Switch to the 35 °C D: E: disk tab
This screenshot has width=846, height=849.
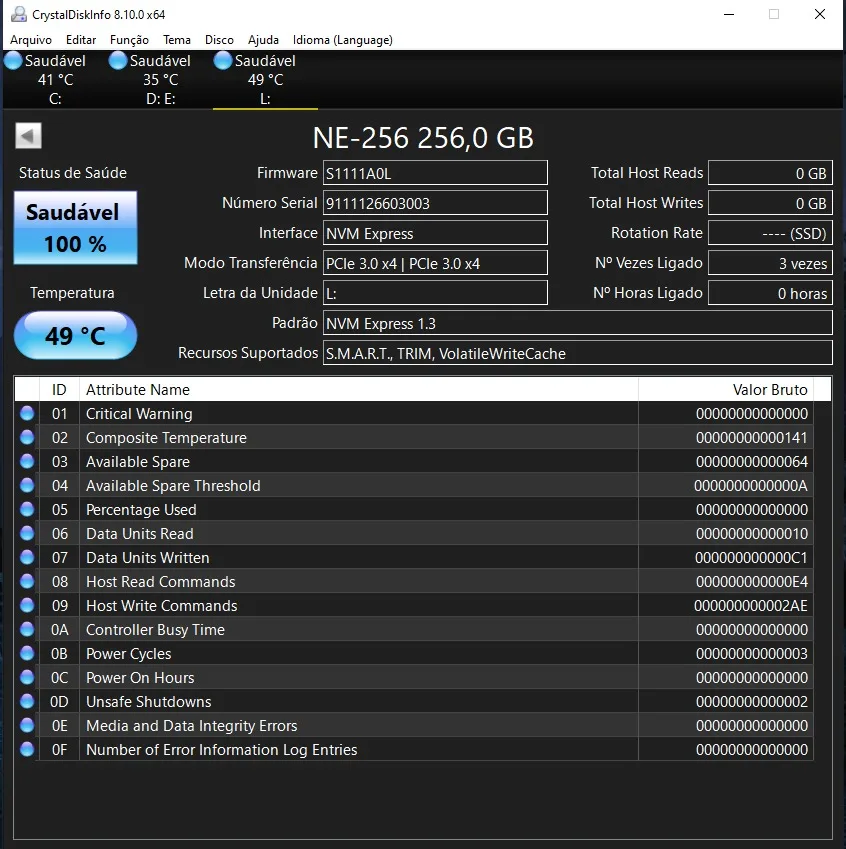click(x=160, y=80)
